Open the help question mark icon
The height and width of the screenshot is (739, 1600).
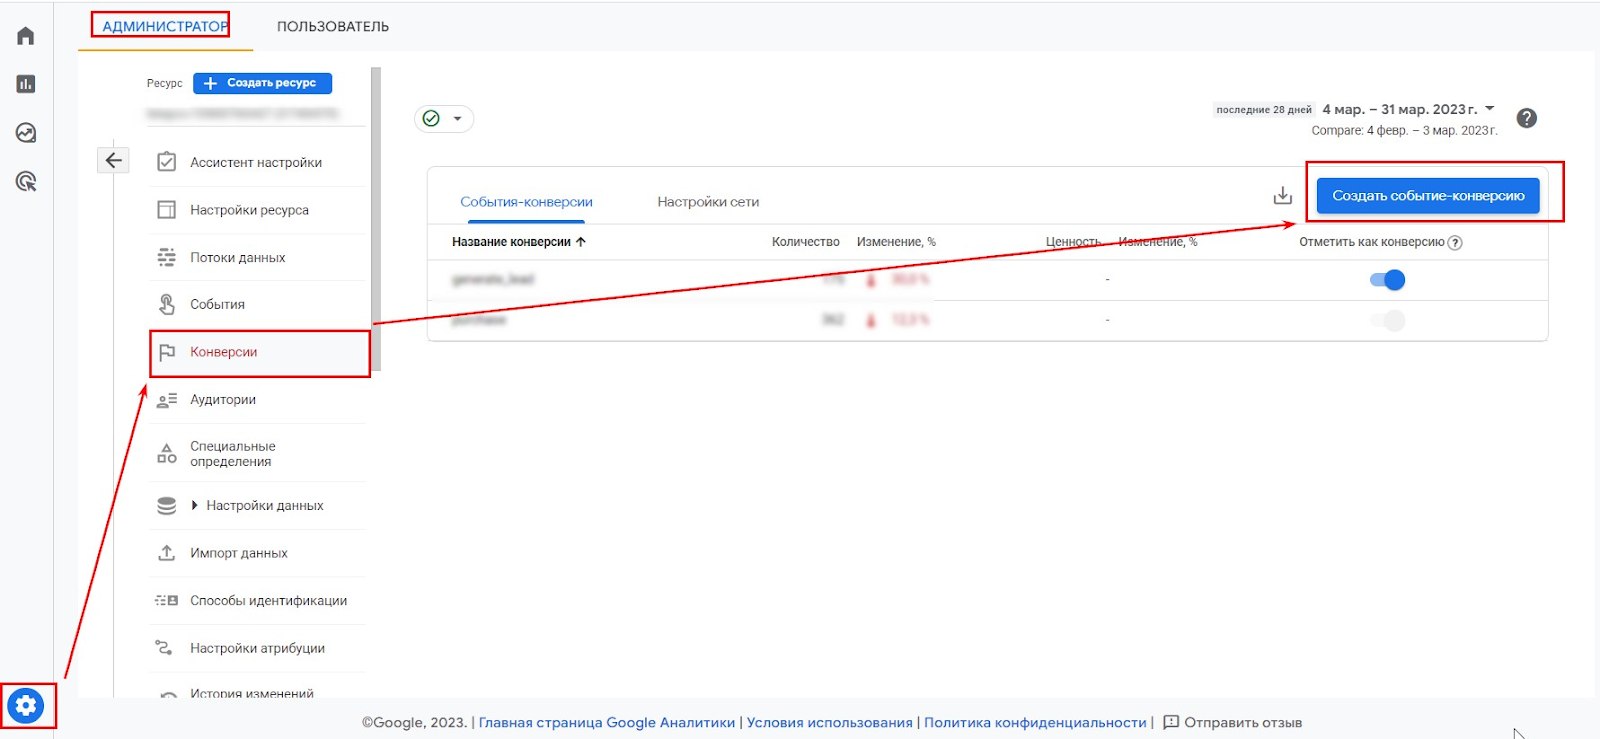pyautogui.click(x=1527, y=118)
